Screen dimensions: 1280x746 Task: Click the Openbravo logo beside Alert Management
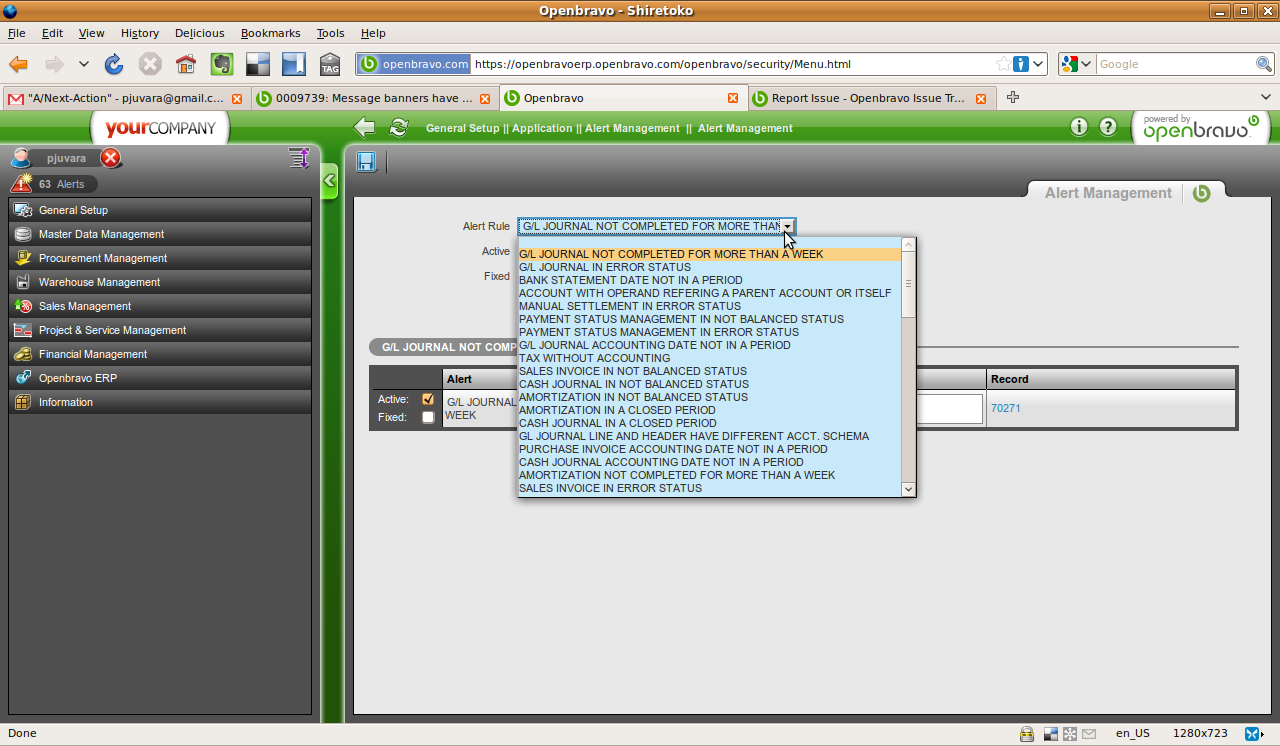pyautogui.click(x=1202, y=193)
